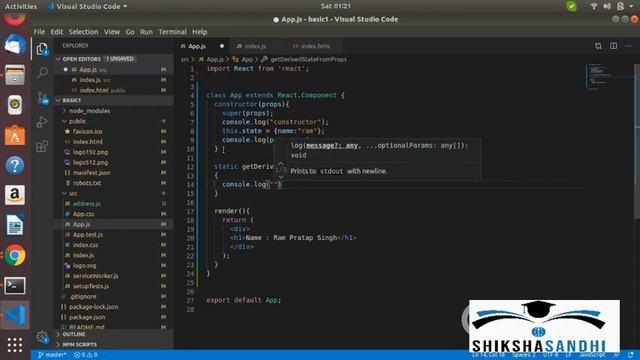Click the editor minimap preview
Screen dimensions: 640x360
point(609,77)
